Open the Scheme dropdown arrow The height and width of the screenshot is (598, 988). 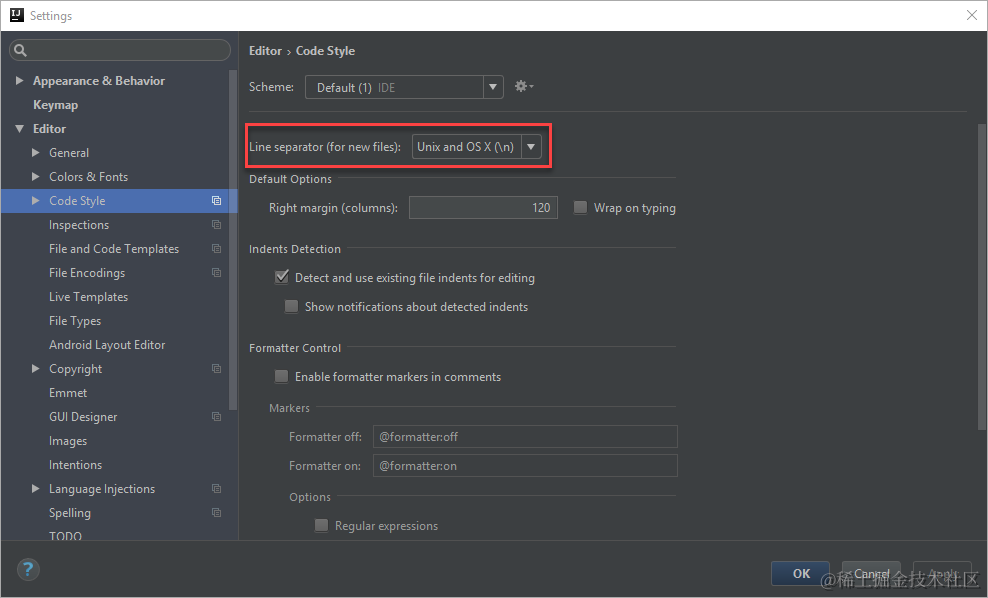click(493, 87)
